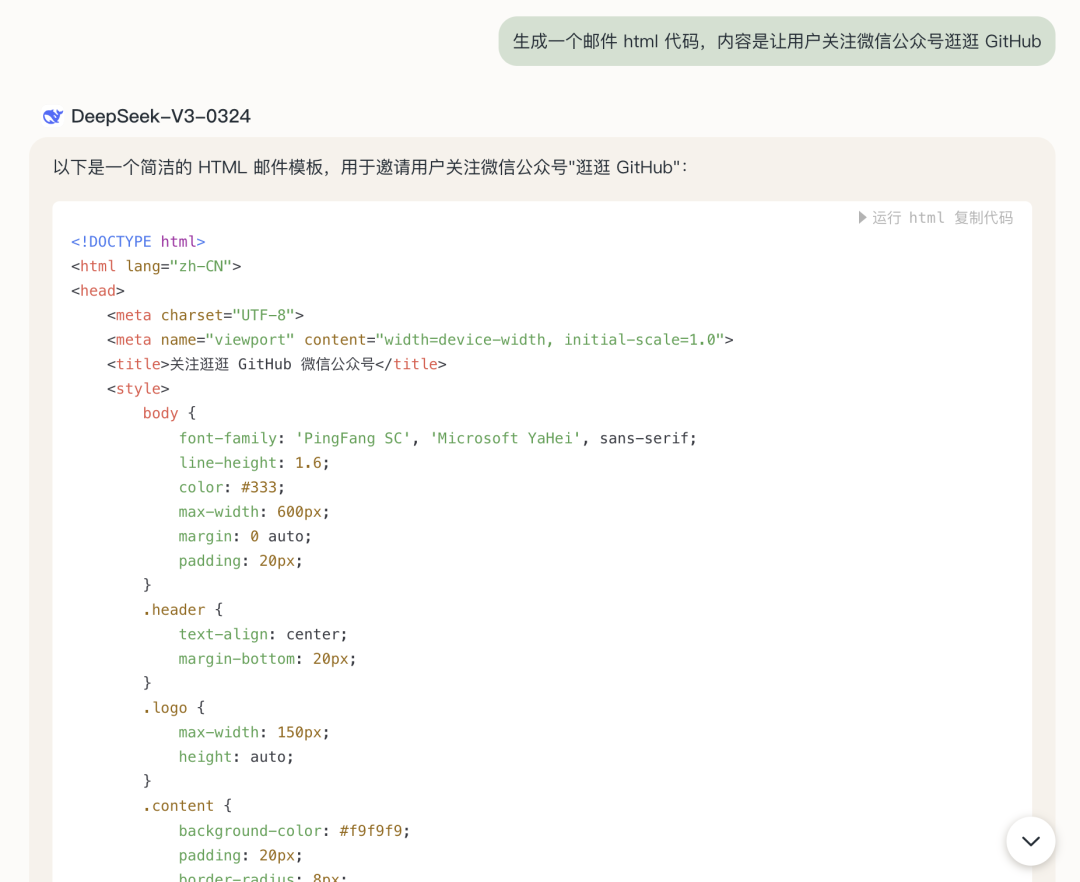This screenshot has height=882, width=1080.
Task: Click the .content { selector line
Action: 187,806
